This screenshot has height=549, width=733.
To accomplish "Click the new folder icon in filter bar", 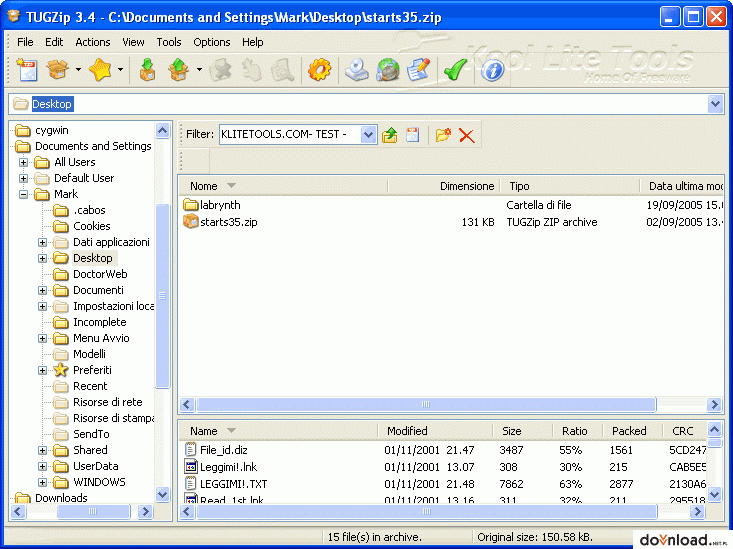I will [x=443, y=135].
